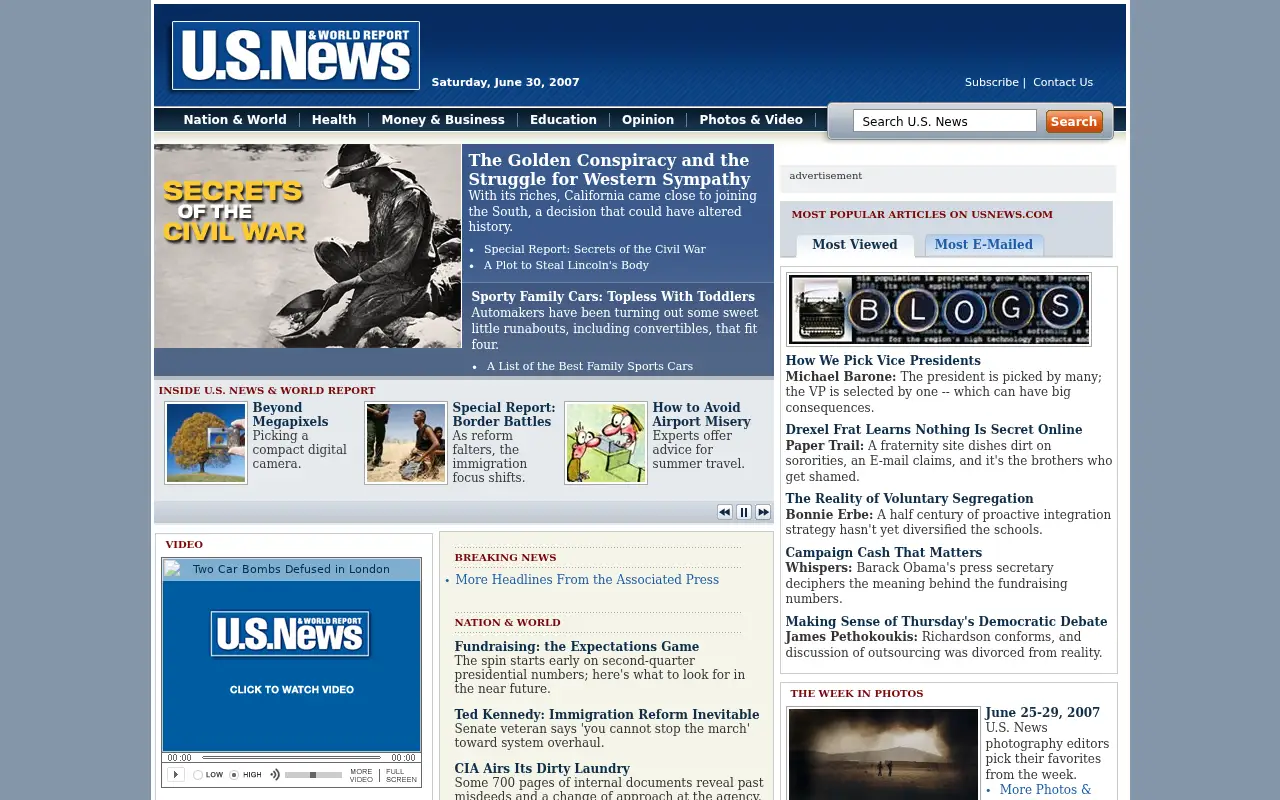Open the Opinion section

(x=648, y=120)
